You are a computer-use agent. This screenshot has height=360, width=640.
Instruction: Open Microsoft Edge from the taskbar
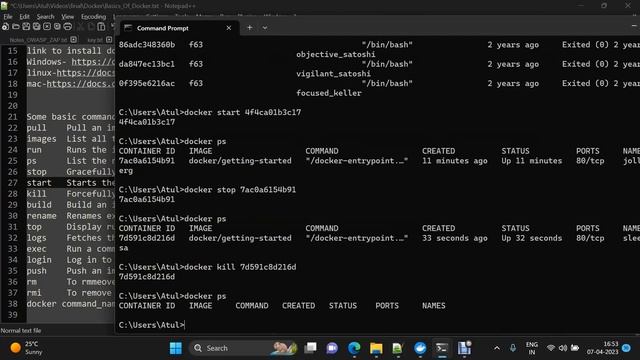354,348
